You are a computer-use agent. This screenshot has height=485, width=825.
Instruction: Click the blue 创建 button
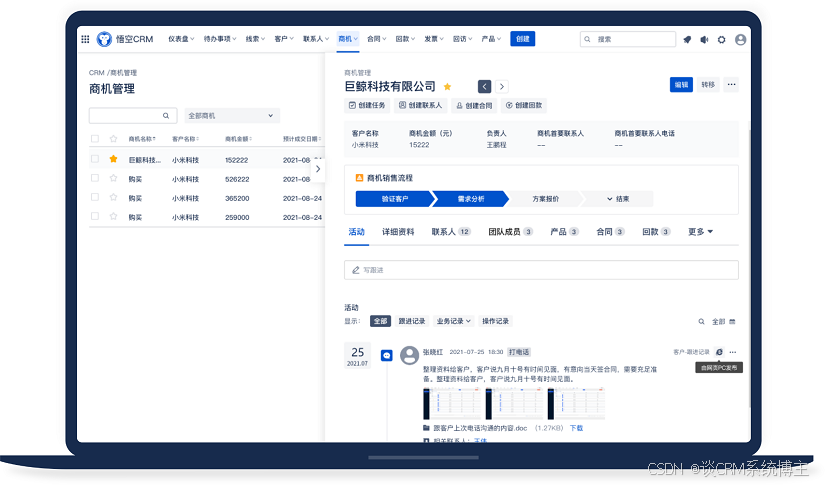[x=522, y=39]
